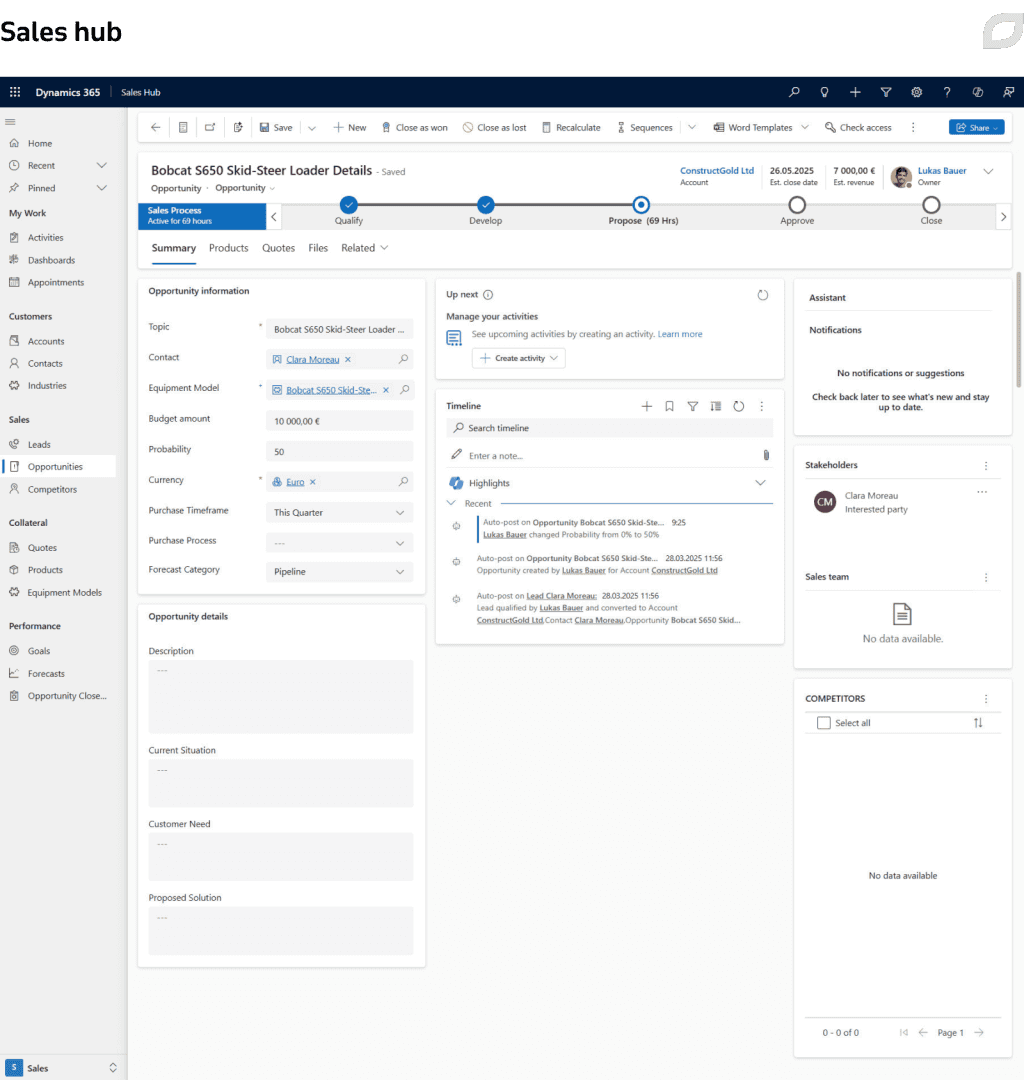
Task: Expand the Recent menu in sidebar
Action: [x=102, y=165]
